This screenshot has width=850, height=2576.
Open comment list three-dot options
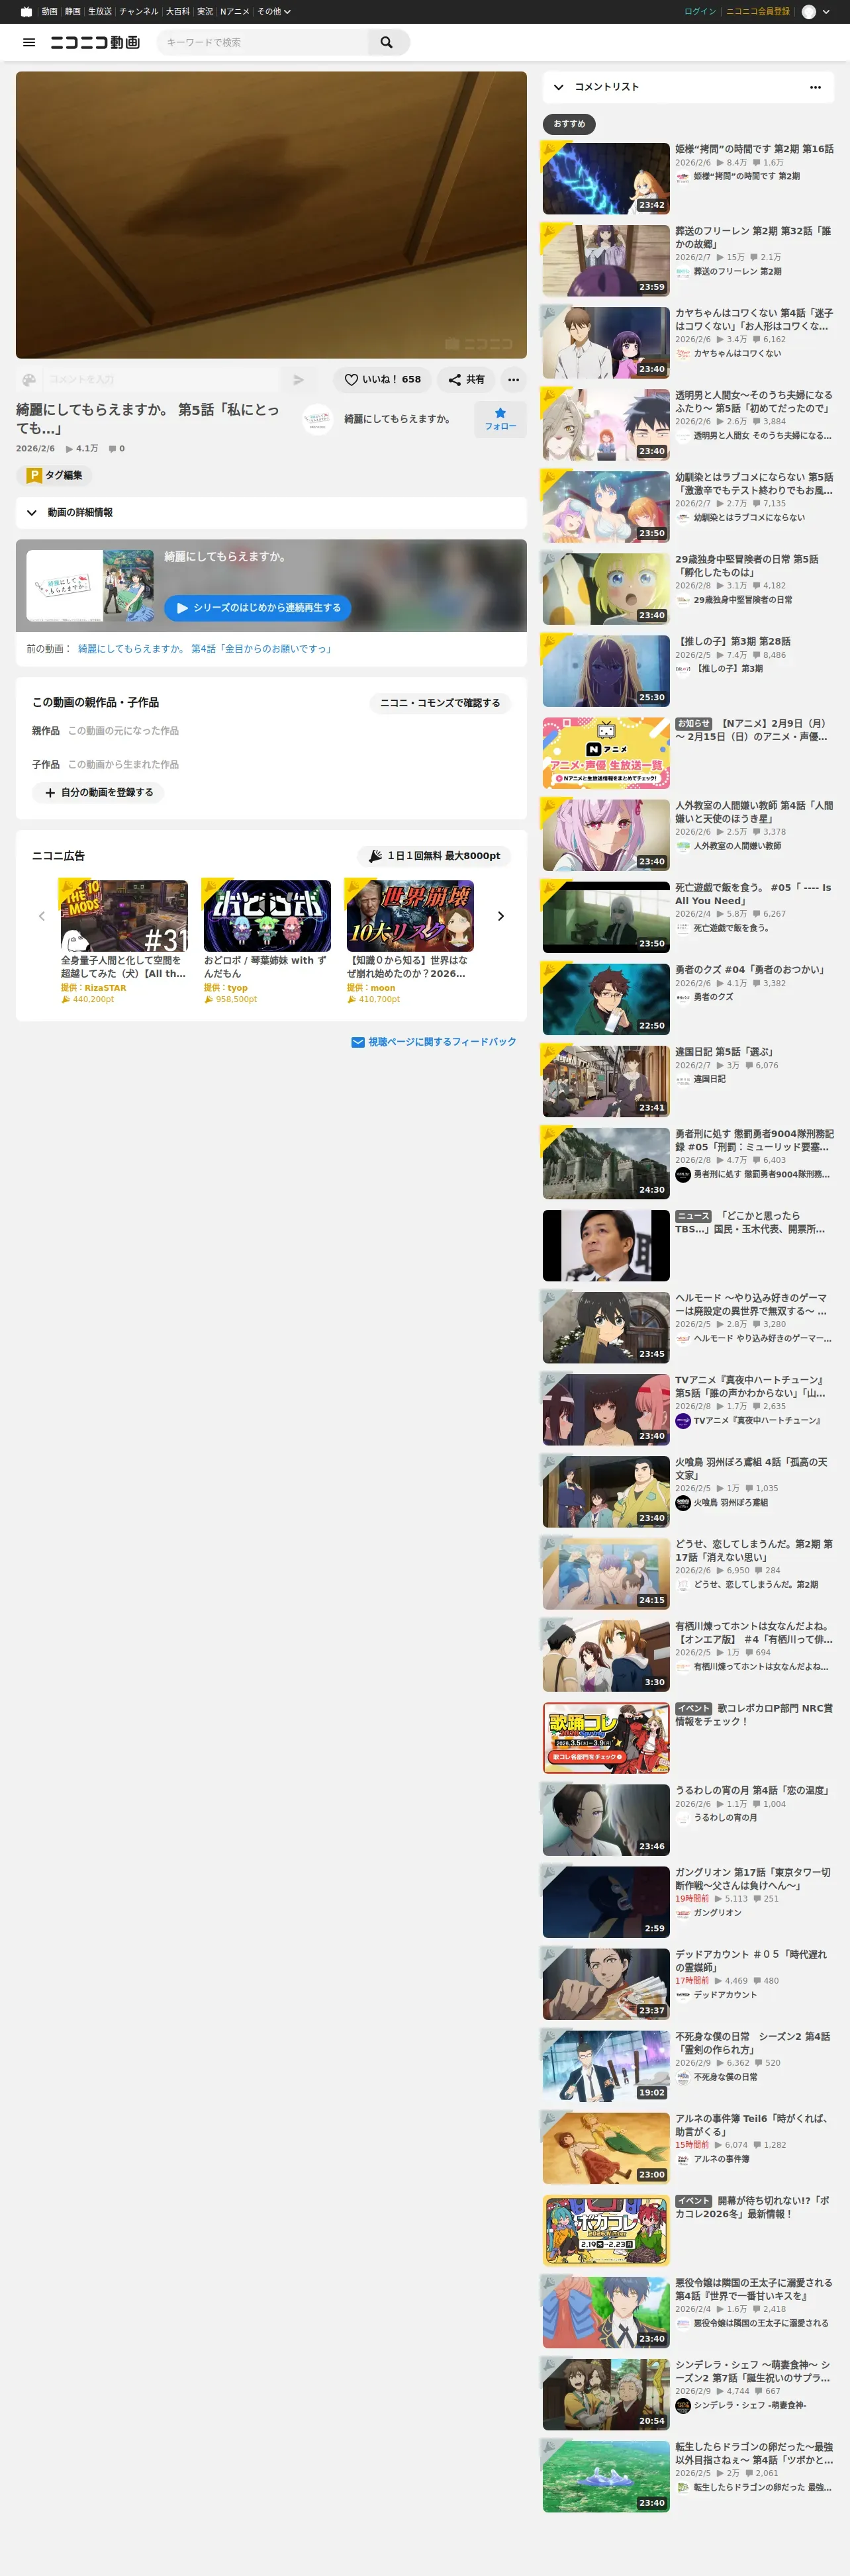pyautogui.click(x=815, y=87)
